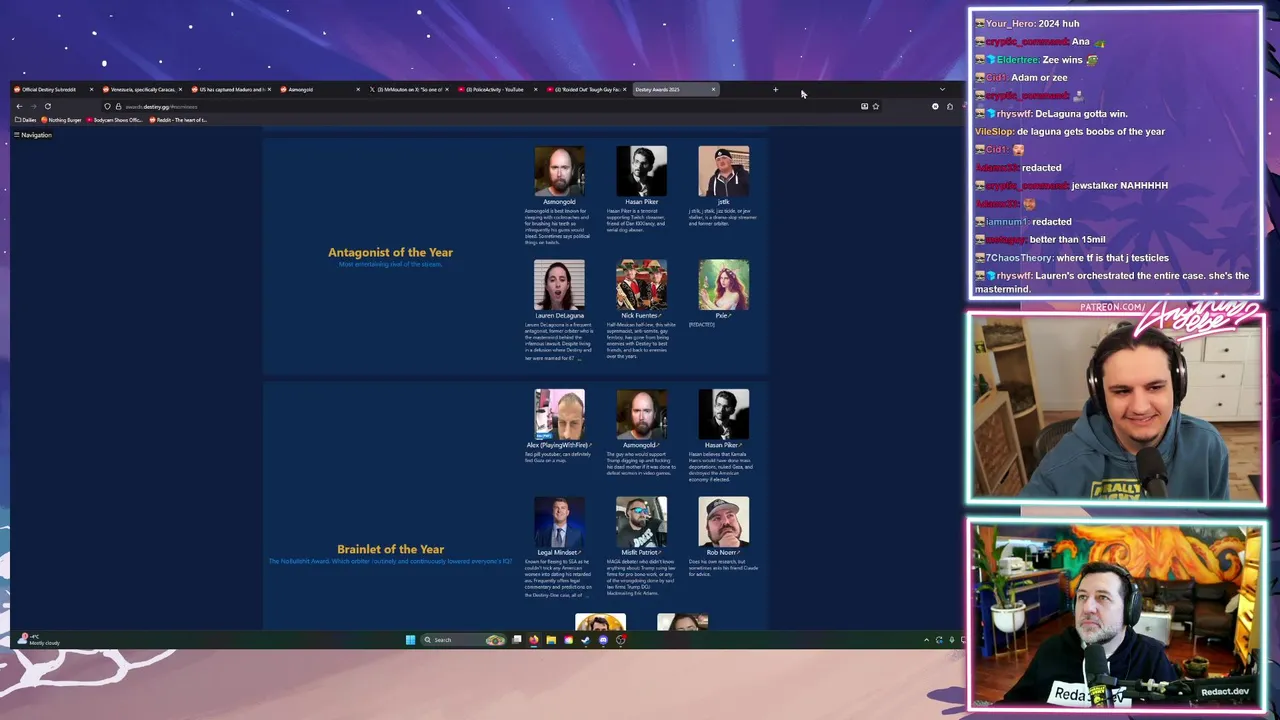The width and height of the screenshot is (1280, 720).
Task: Click the taskbar Search box
Action: (464, 640)
